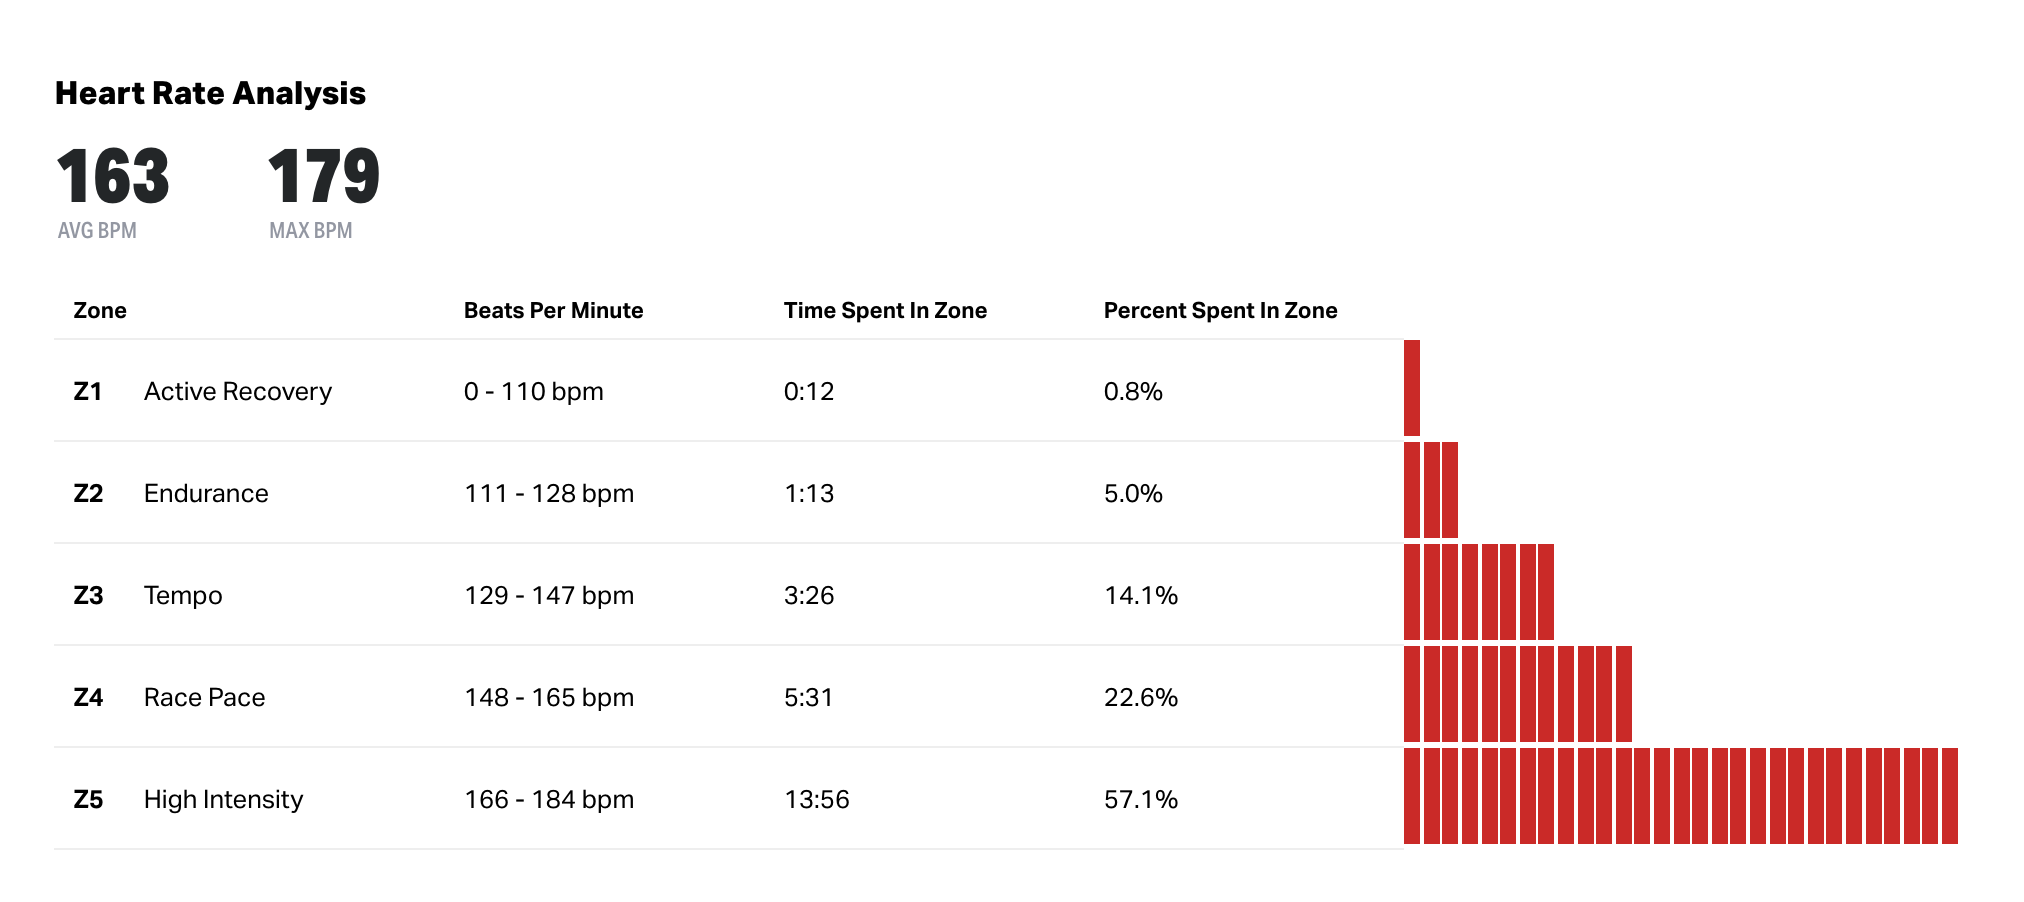
Task: Select the Active Recovery zone label
Action: click(238, 392)
